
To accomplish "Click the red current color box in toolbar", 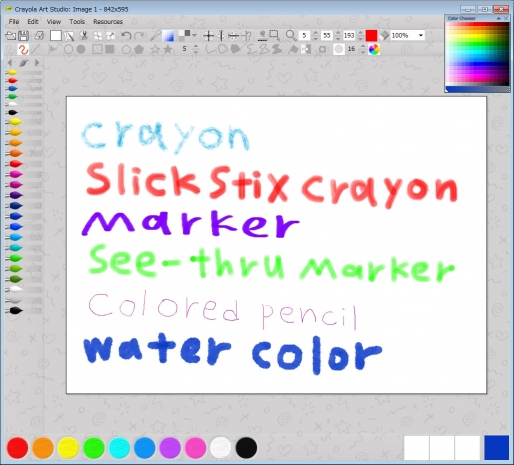I will tap(371, 36).
